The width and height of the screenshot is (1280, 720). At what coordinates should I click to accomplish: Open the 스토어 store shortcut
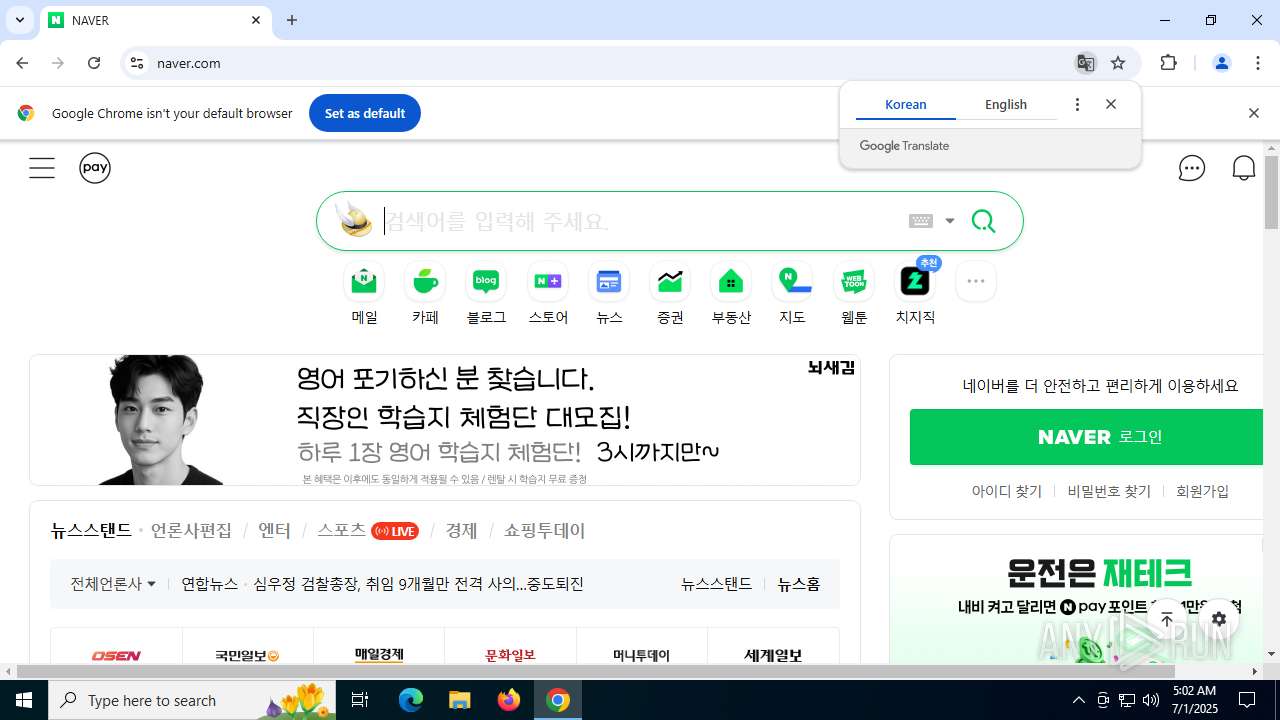tap(548, 294)
